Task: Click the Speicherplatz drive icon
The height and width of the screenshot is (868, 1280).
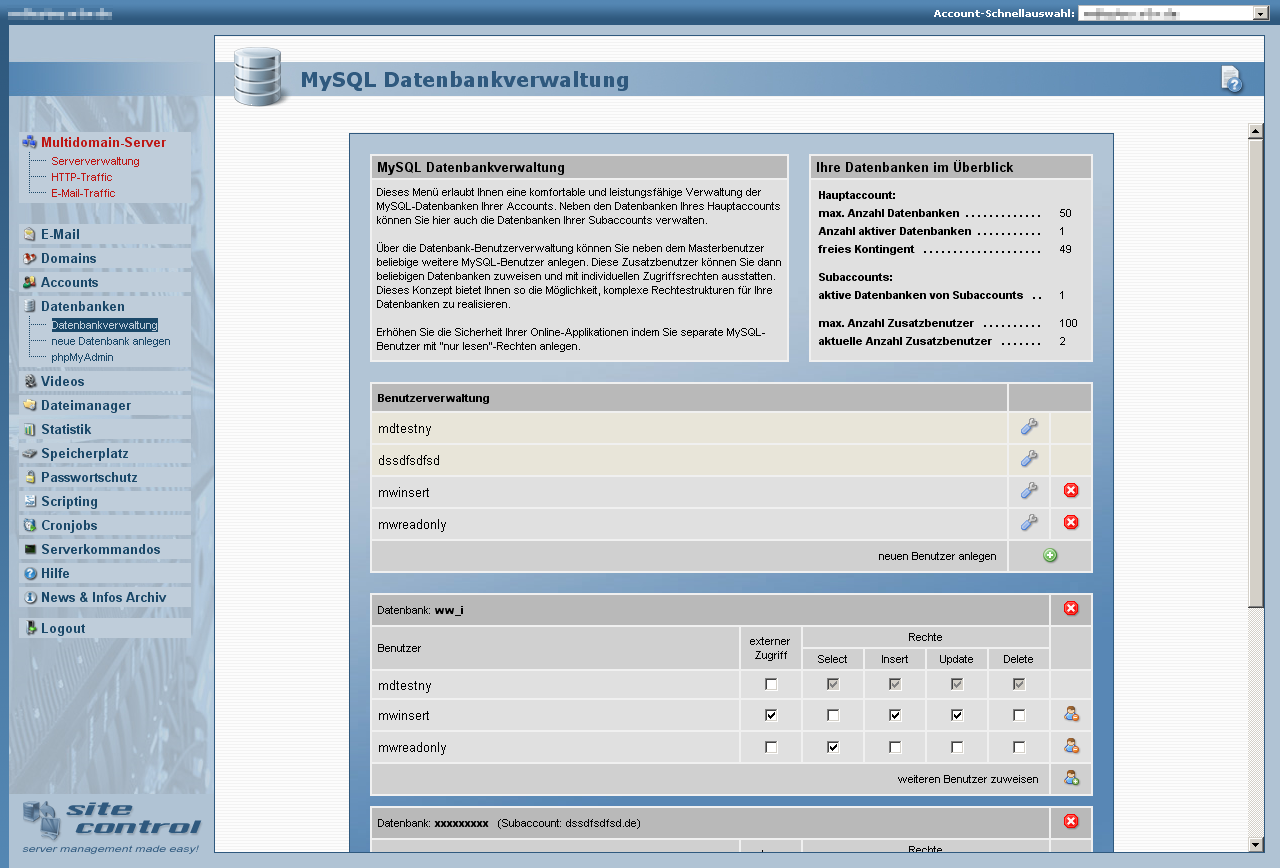Action: pyautogui.click(x=30, y=454)
